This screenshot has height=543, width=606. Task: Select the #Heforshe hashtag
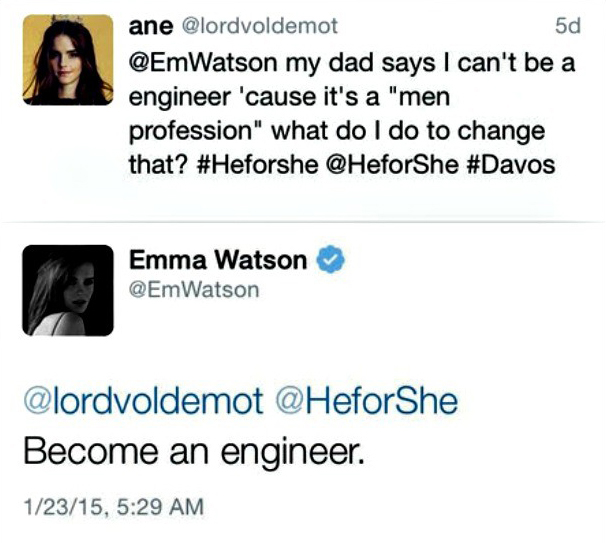(x=257, y=164)
